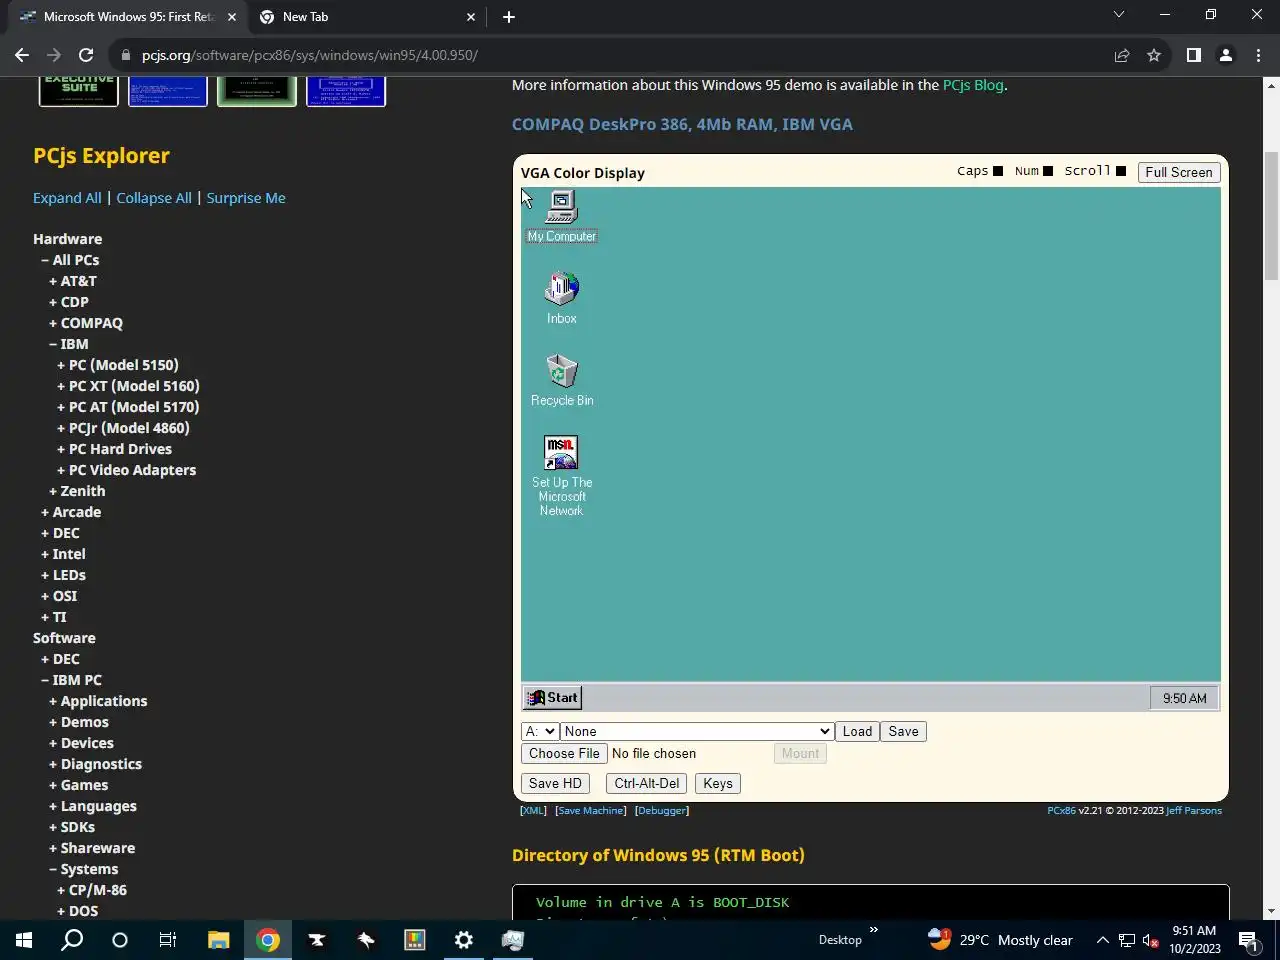Open My Computer icon on Windows 95 desktop
Viewport: 1280px width, 960px height.
(561, 216)
